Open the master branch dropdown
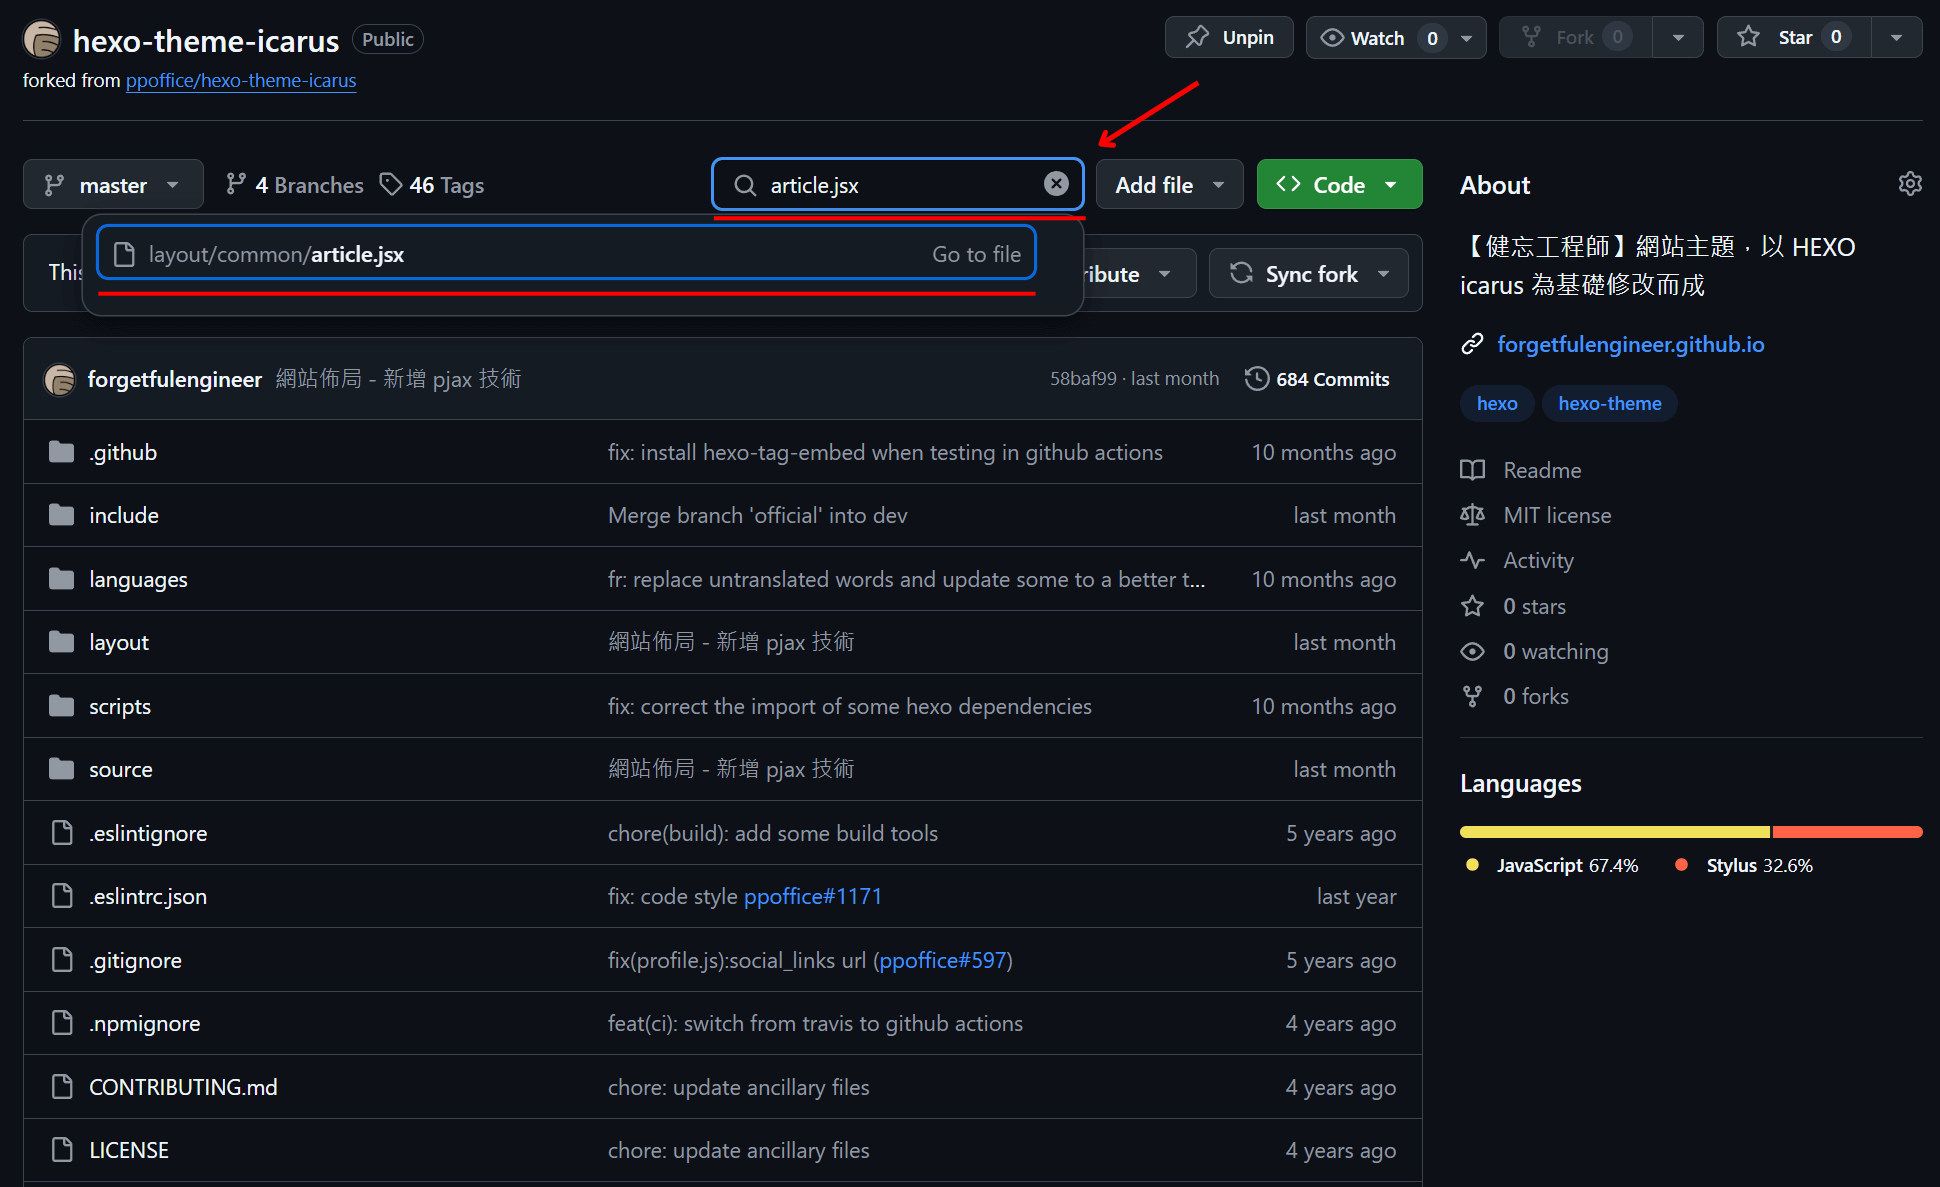This screenshot has width=1940, height=1187. pos(113,184)
